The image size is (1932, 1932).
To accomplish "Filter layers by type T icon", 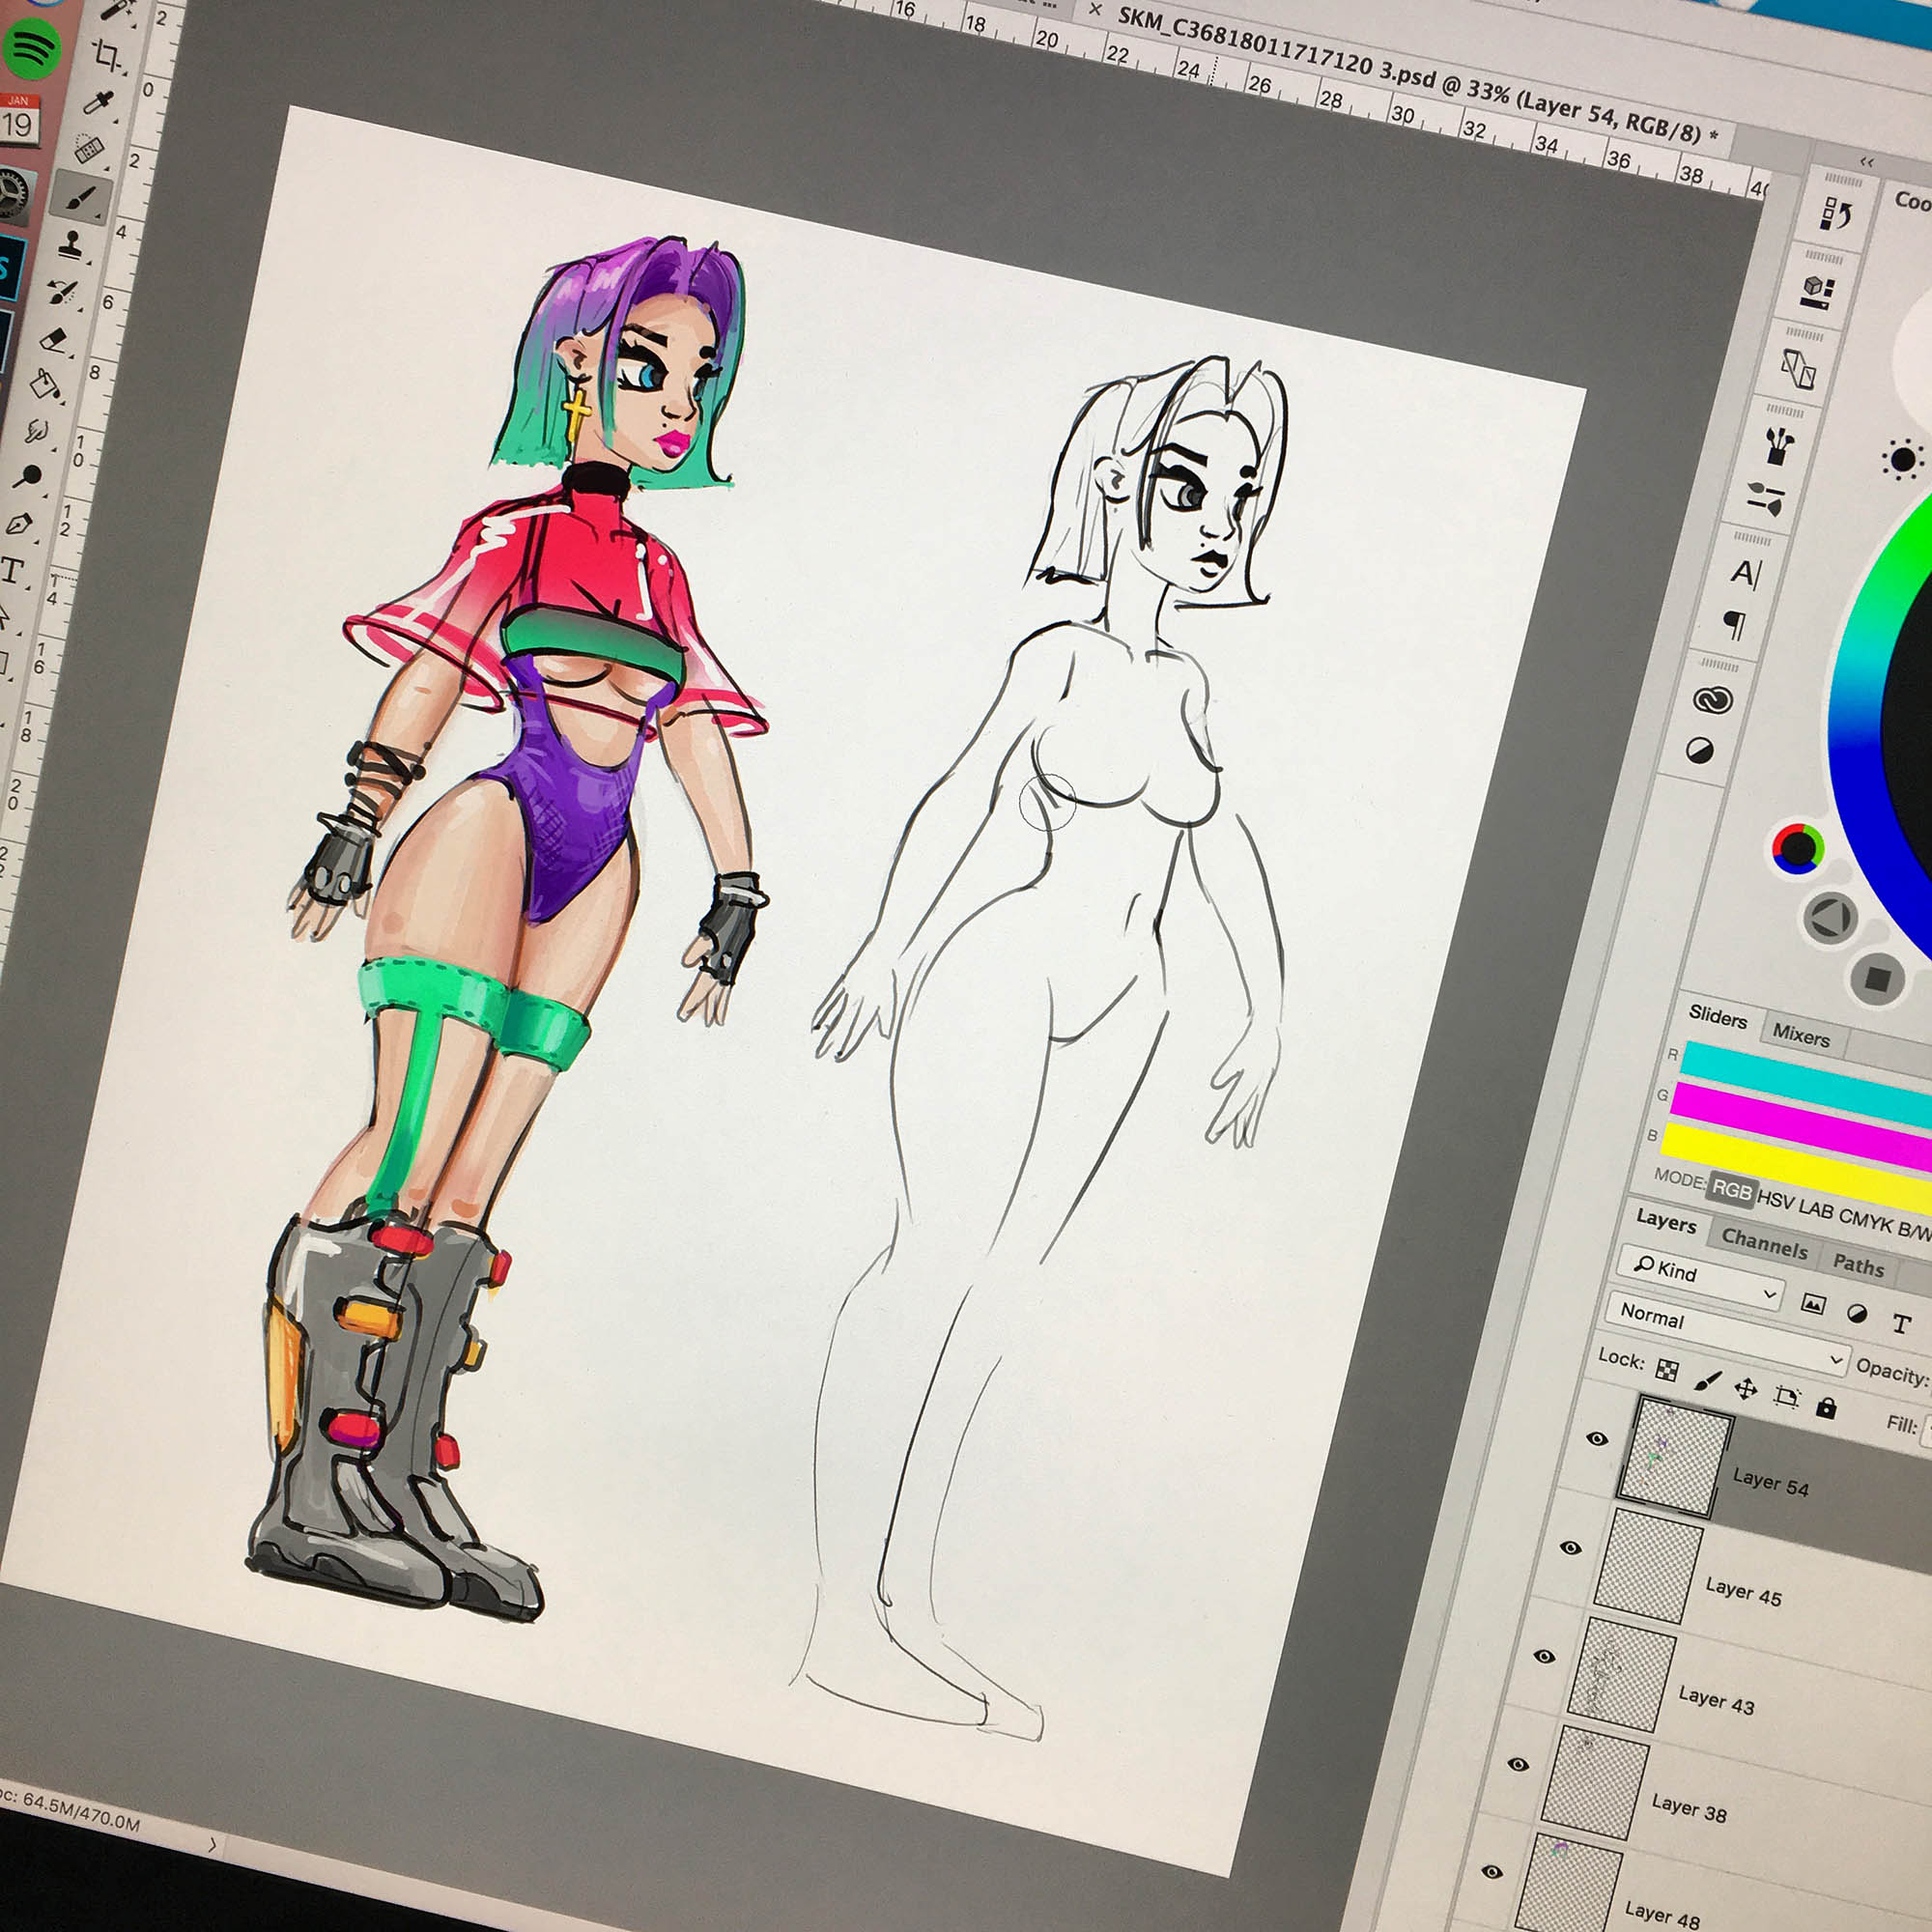I will [x=1901, y=1324].
